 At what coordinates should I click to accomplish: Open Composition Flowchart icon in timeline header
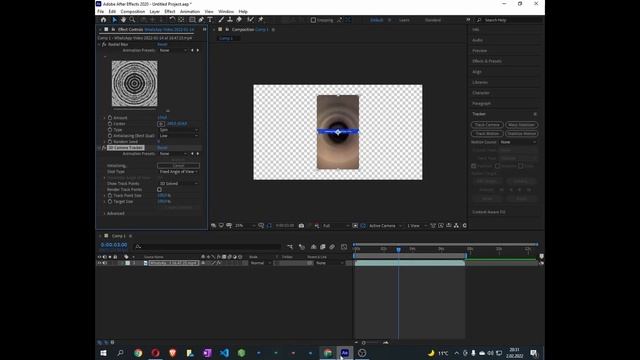tap(290, 247)
